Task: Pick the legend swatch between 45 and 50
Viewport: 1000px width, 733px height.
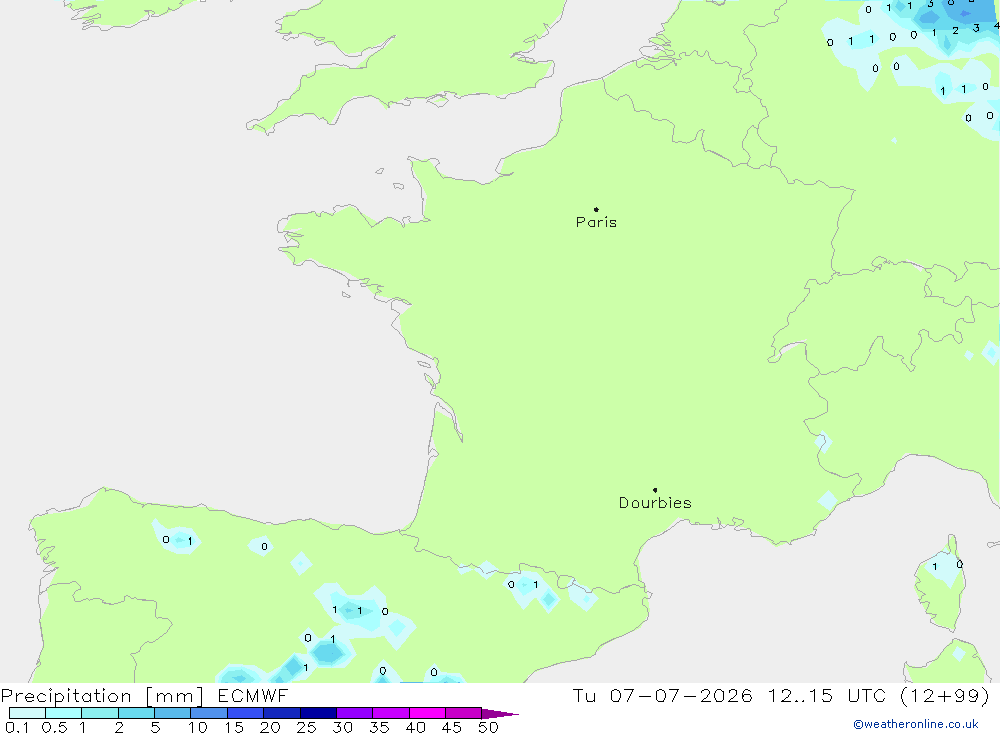Action: point(464,713)
